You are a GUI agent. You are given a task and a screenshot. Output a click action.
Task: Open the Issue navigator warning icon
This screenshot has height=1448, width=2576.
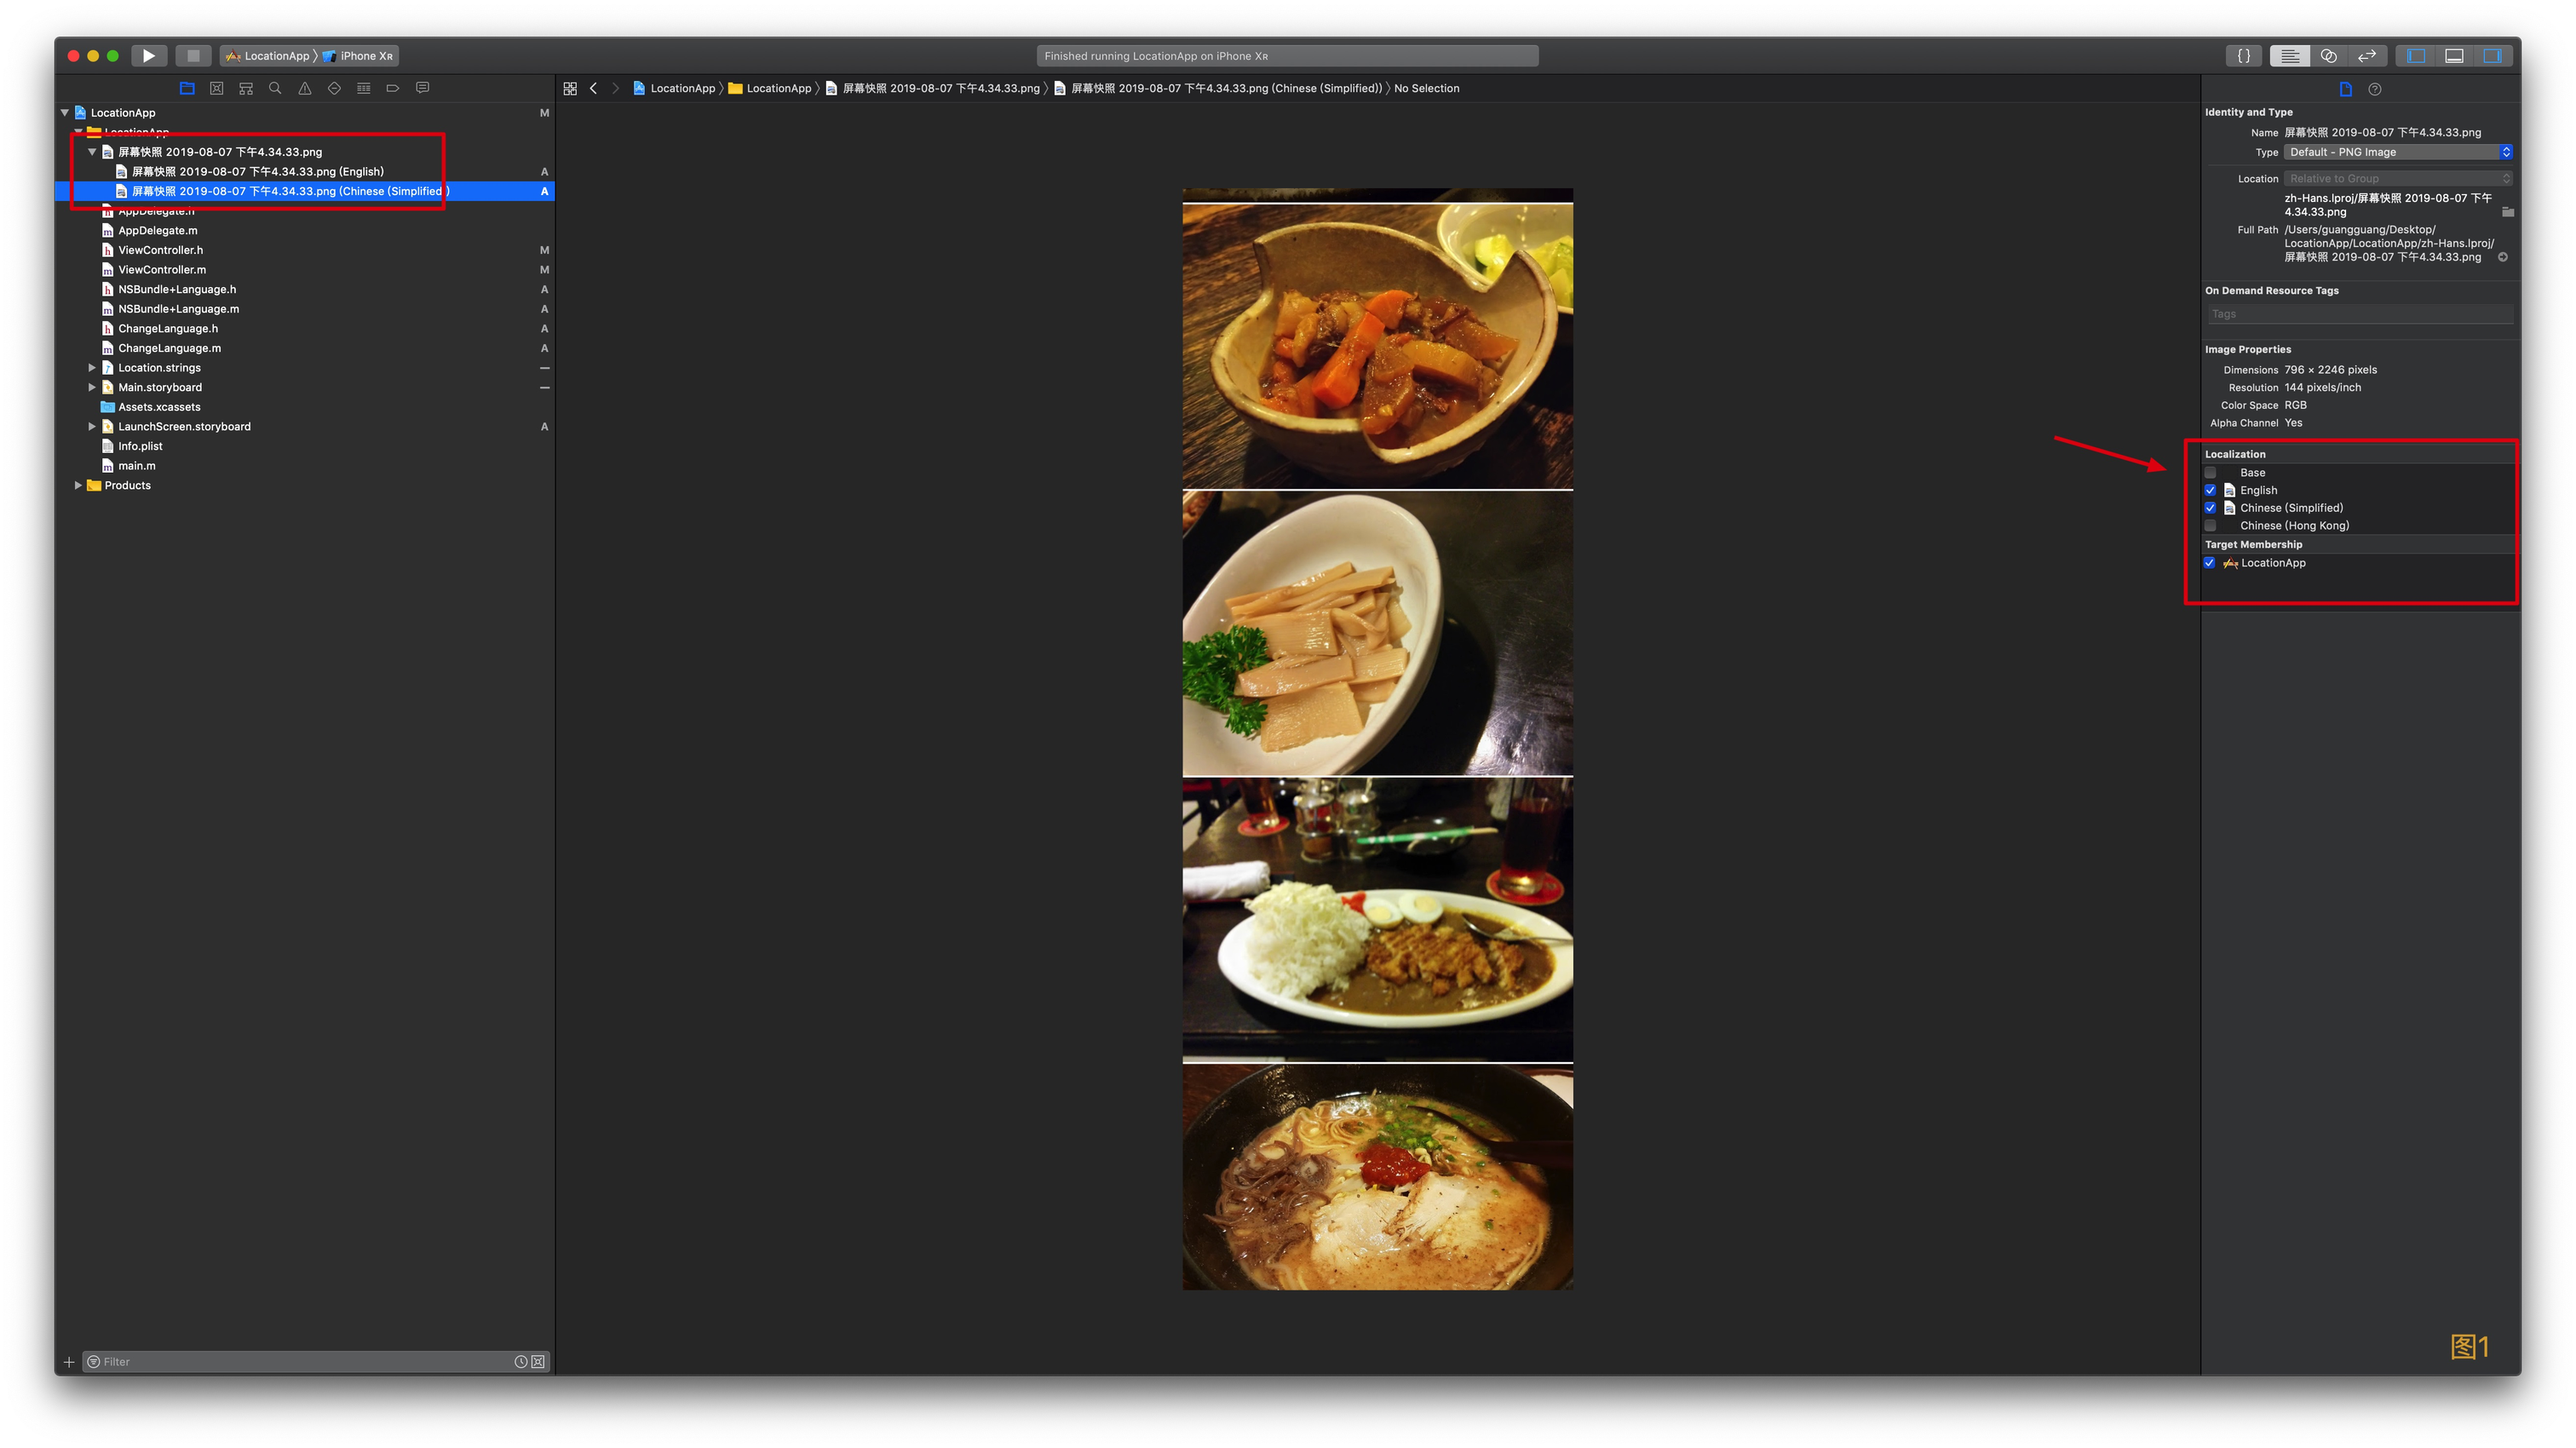coord(305,88)
